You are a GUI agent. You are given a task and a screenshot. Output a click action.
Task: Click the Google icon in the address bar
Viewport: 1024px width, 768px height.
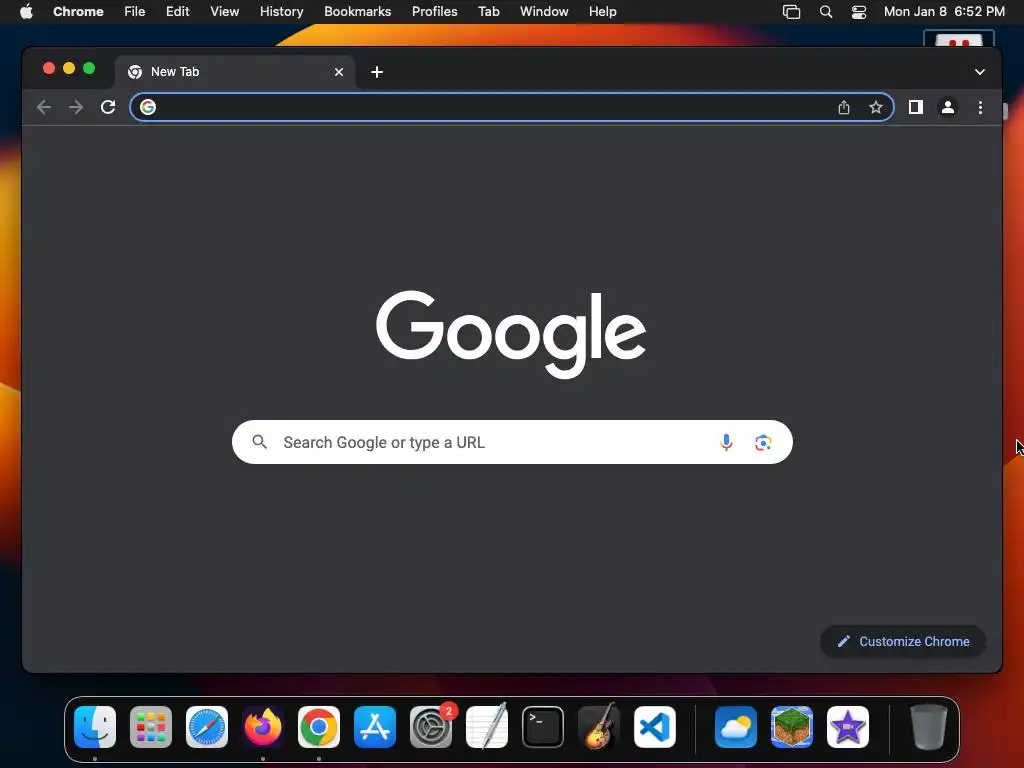[148, 107]
